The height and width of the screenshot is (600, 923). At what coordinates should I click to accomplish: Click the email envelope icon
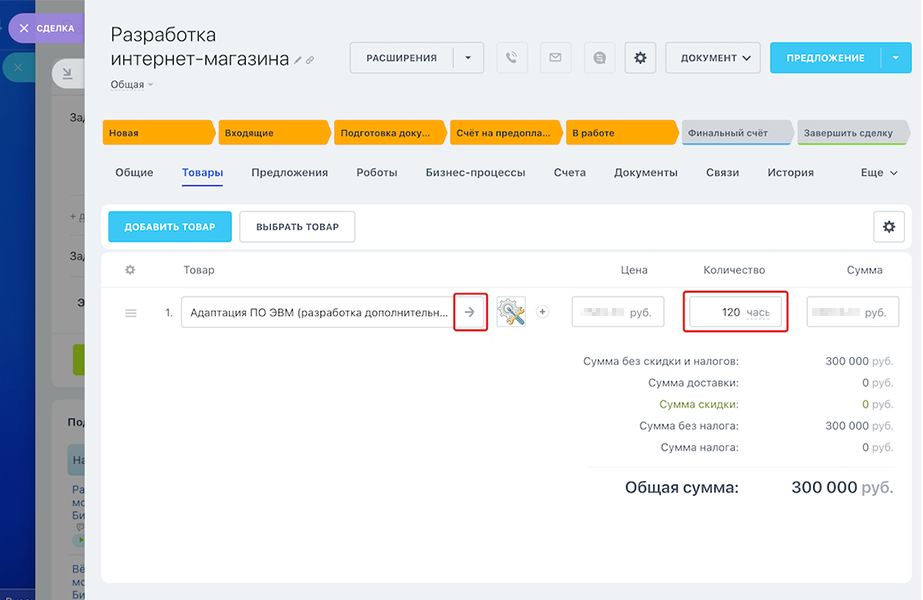tap(556, 58)
